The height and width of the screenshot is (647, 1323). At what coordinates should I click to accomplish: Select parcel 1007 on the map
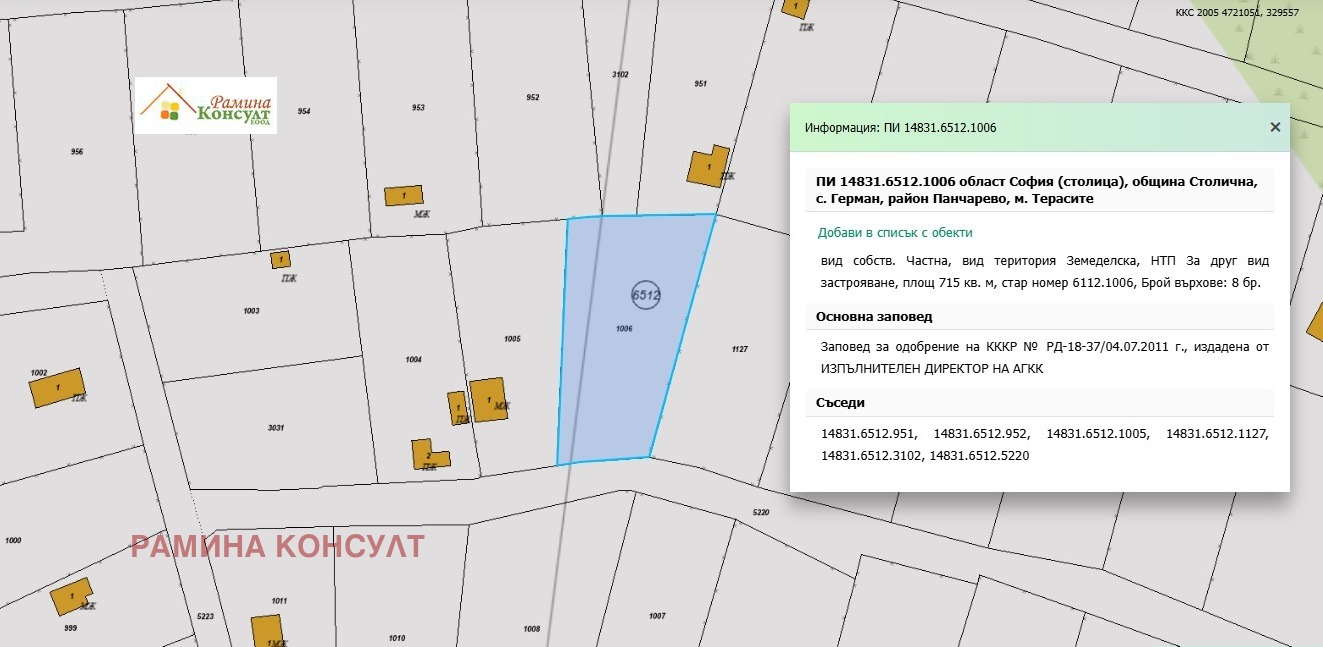657,616
